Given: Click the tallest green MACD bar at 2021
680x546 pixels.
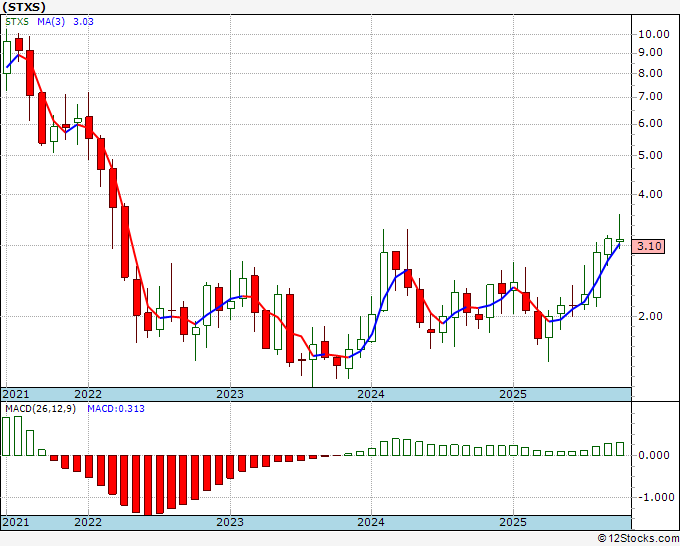Looking at the screenshot, I should [18, 436].
